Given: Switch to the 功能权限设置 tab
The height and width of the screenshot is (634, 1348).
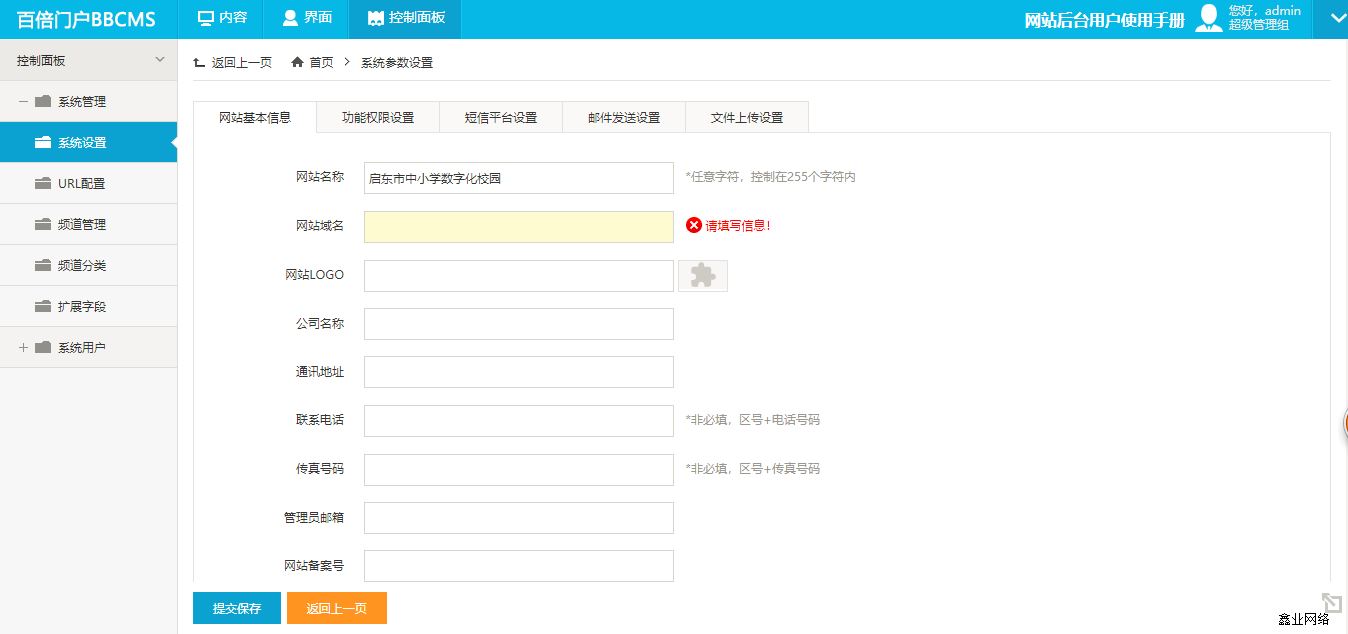Looking at the screenshot, I should tap(377, 117).
